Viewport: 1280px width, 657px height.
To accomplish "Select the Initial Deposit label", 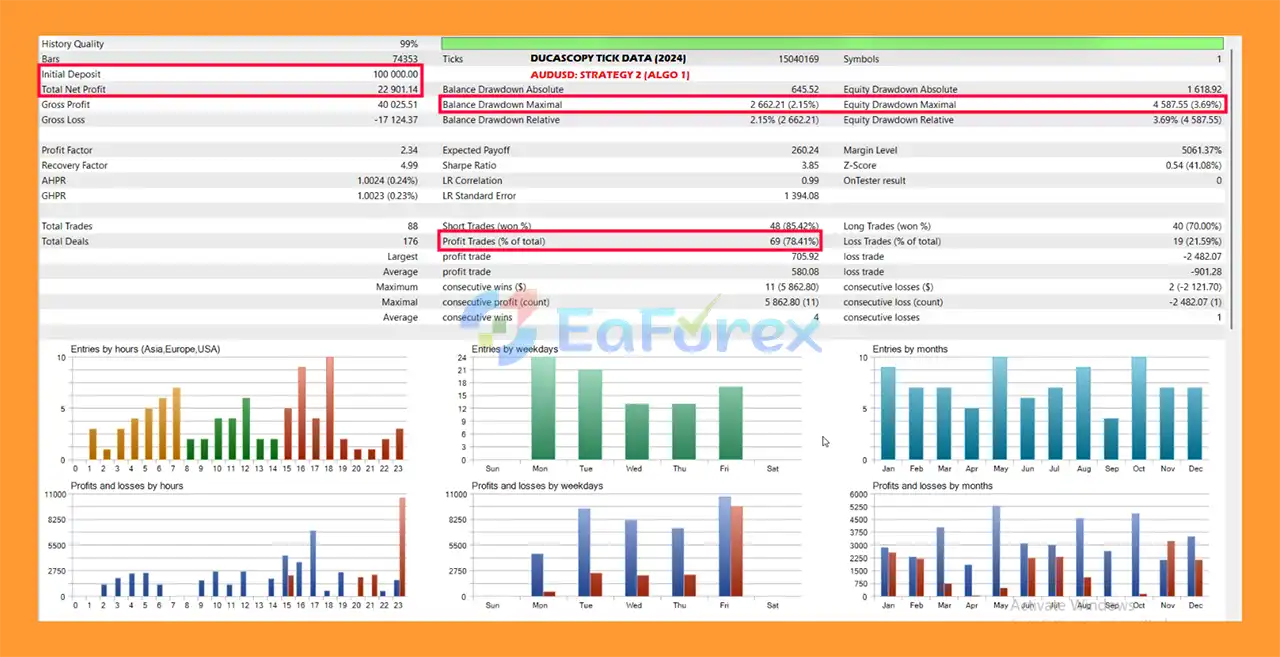I will (71, 74).
